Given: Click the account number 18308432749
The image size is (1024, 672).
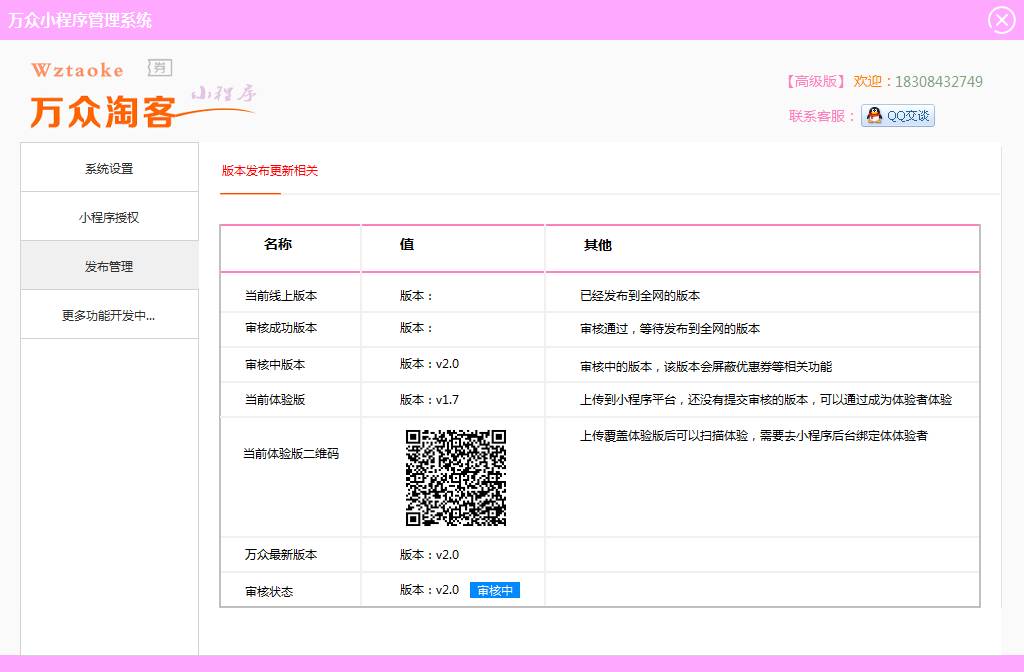Looking at the screenshot, I should coord(938,81).
